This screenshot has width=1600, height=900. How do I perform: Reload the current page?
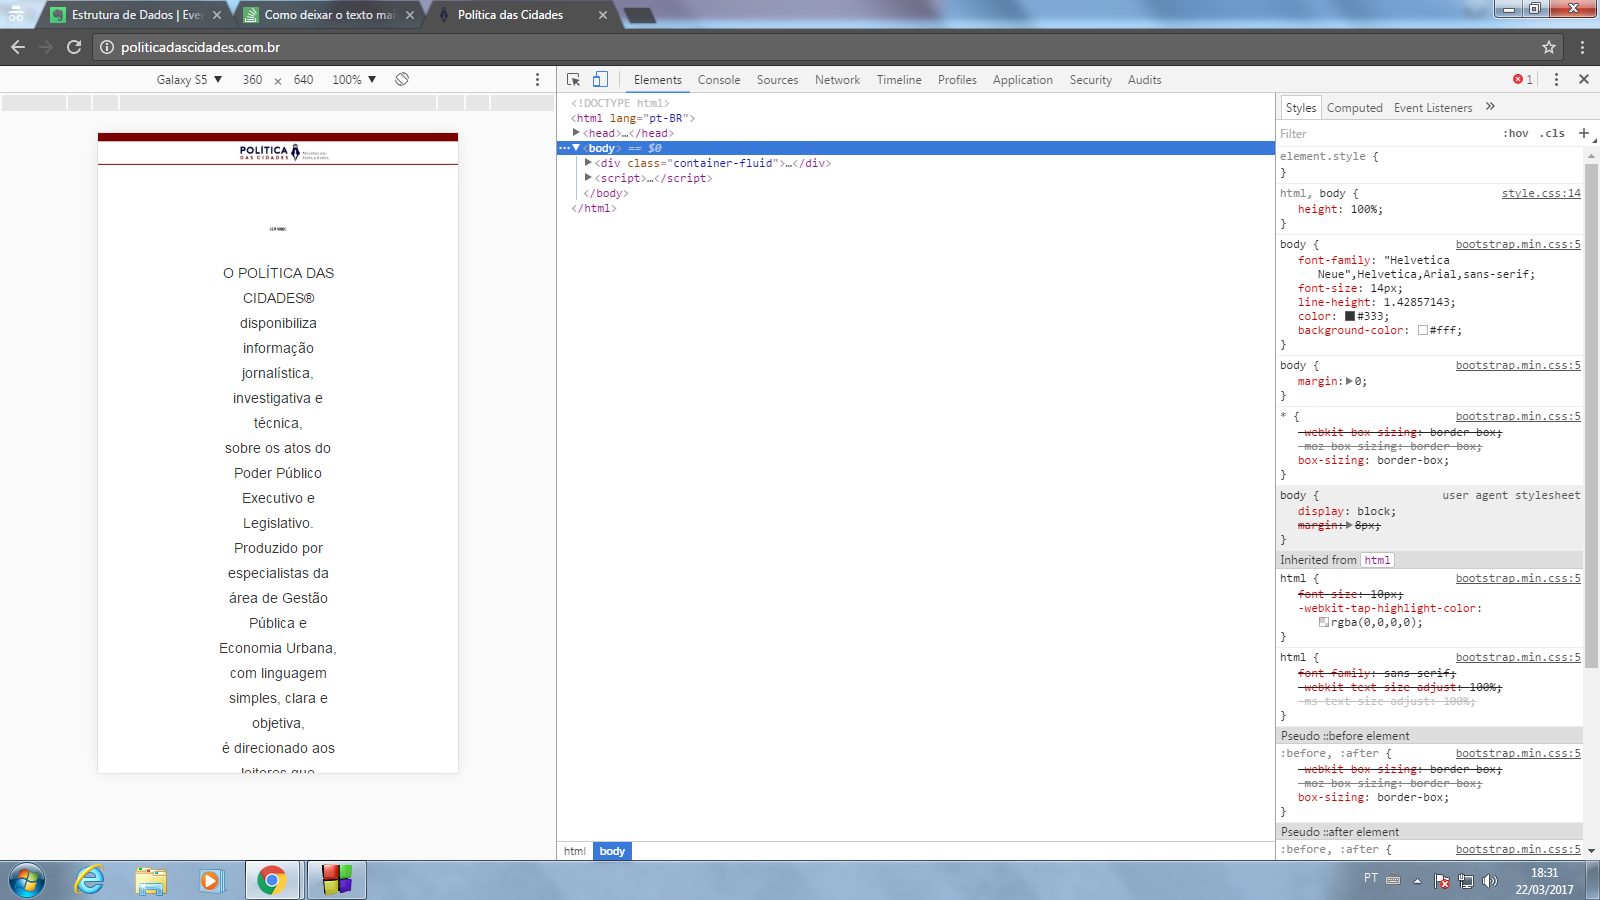pos(74,47)
